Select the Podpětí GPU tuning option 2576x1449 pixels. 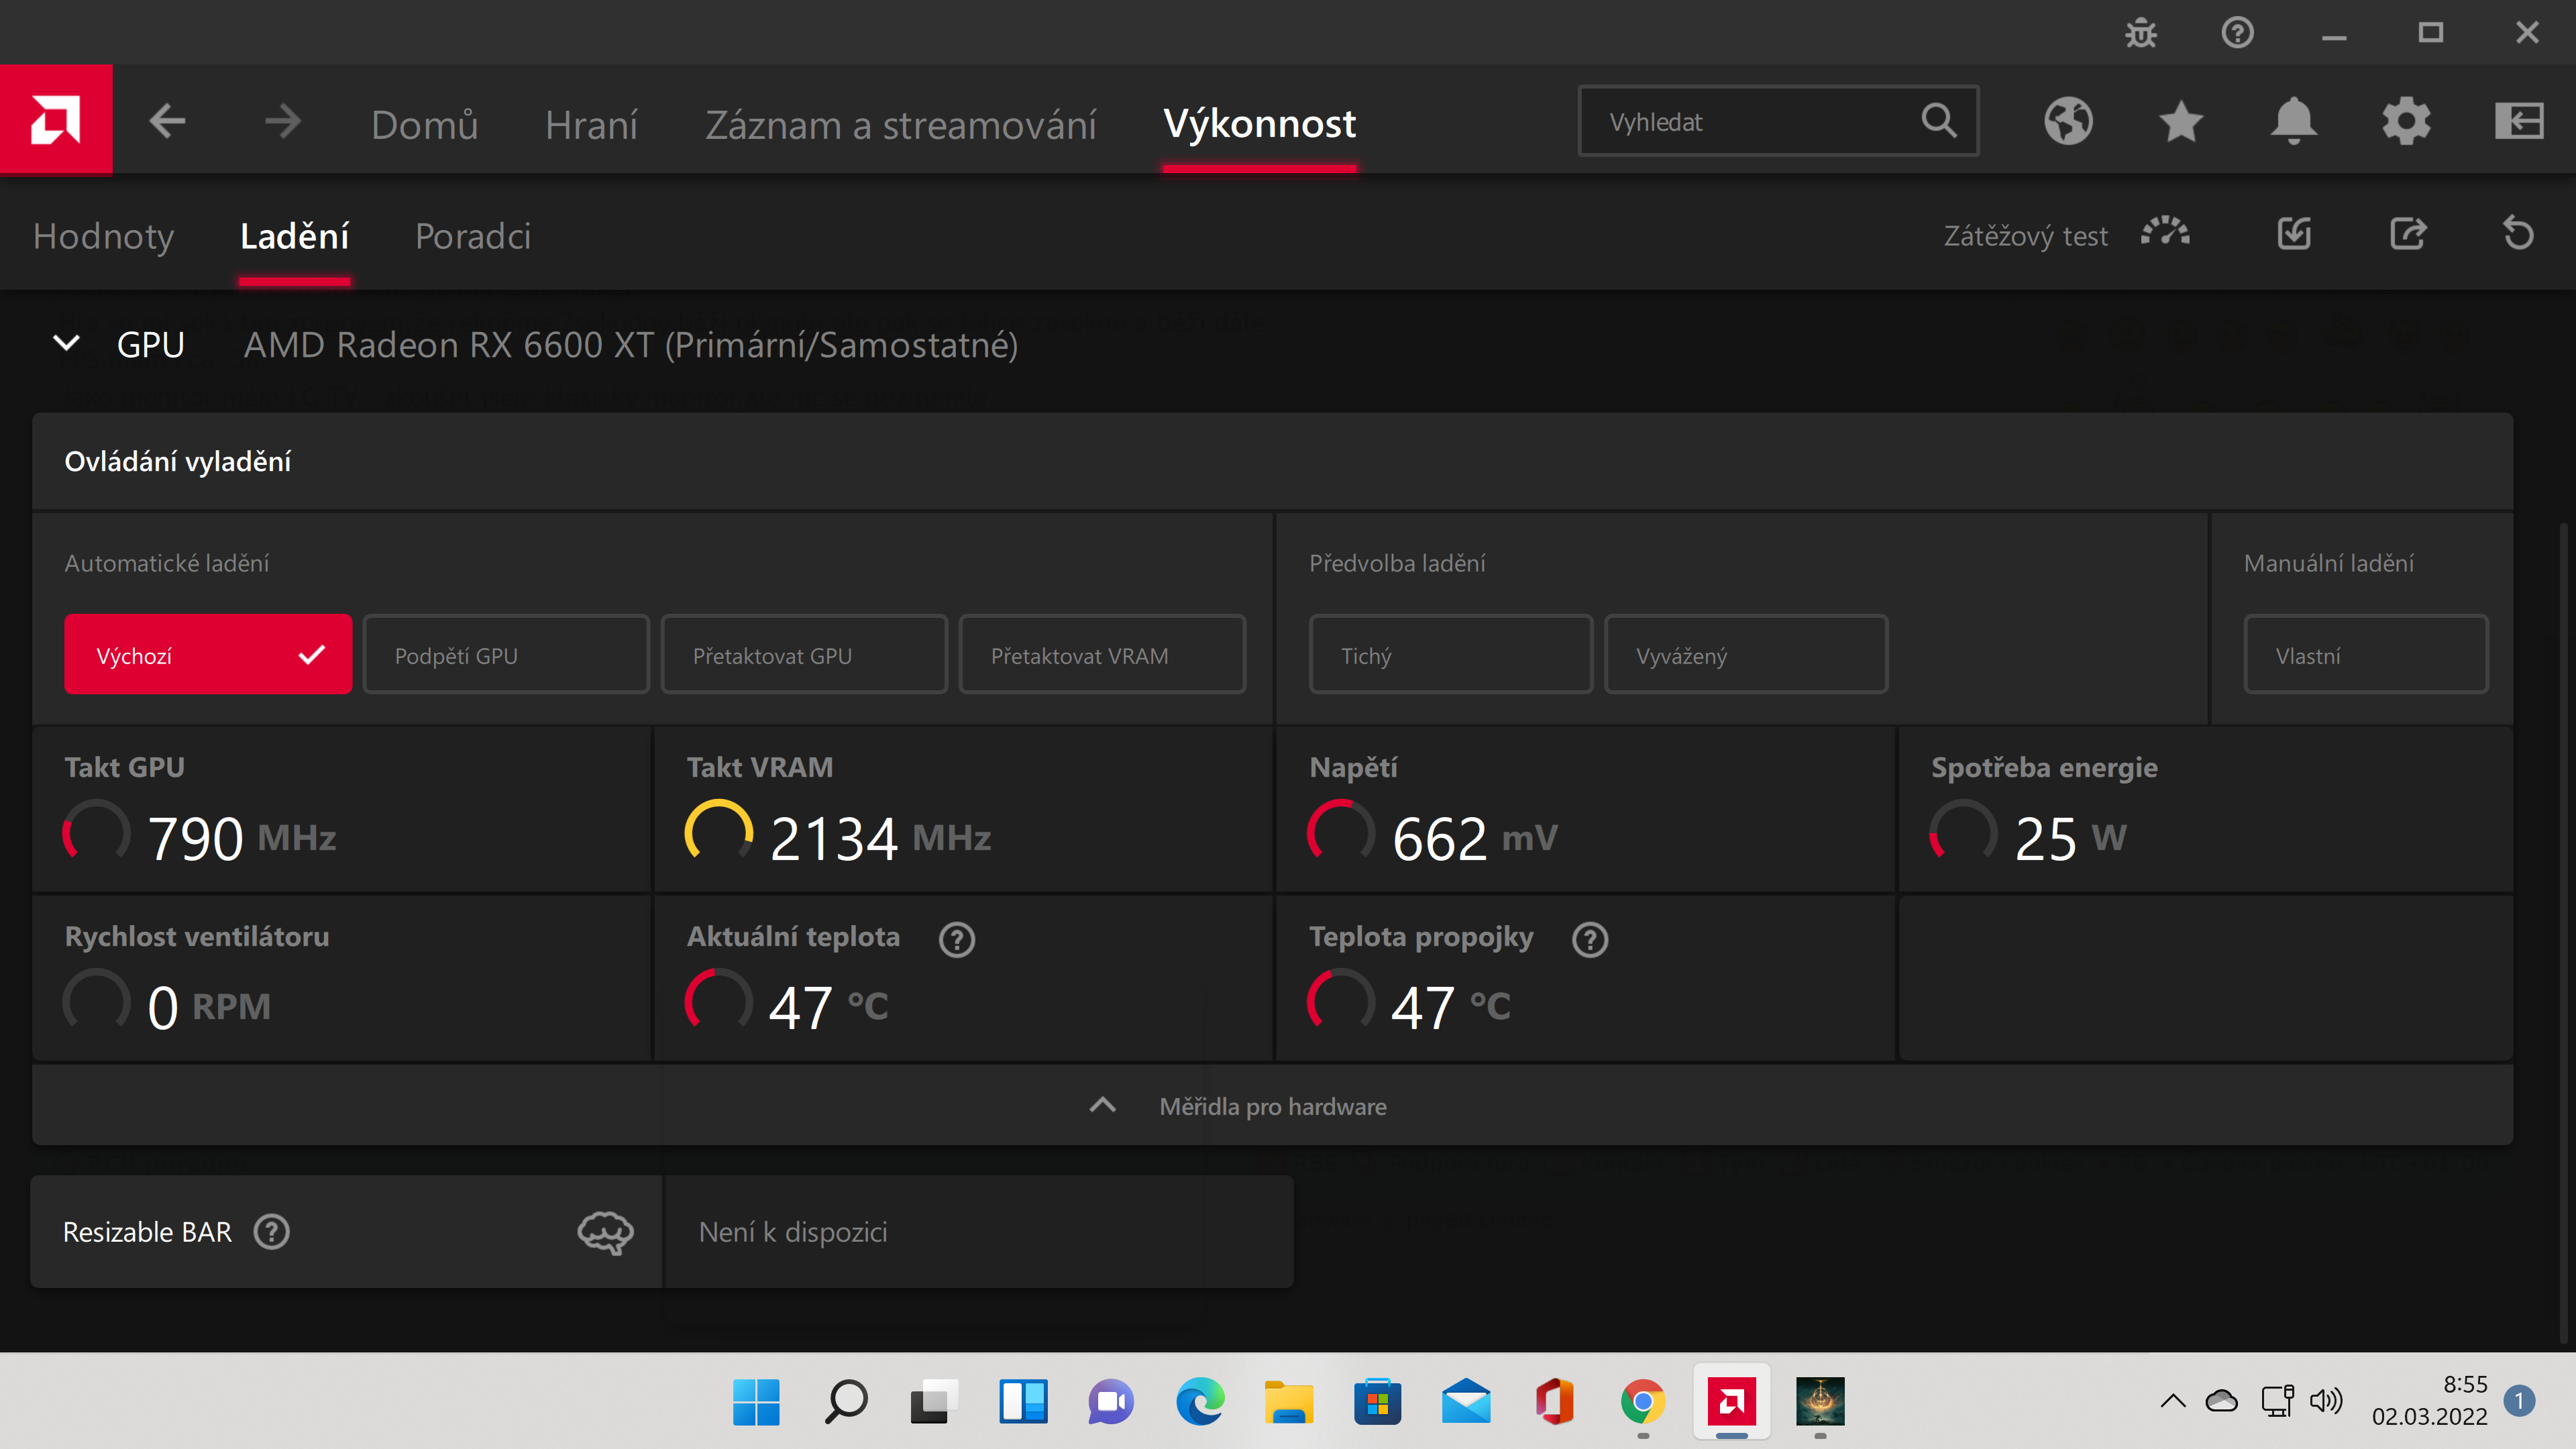pyautogui.click(x=506, y=655)
